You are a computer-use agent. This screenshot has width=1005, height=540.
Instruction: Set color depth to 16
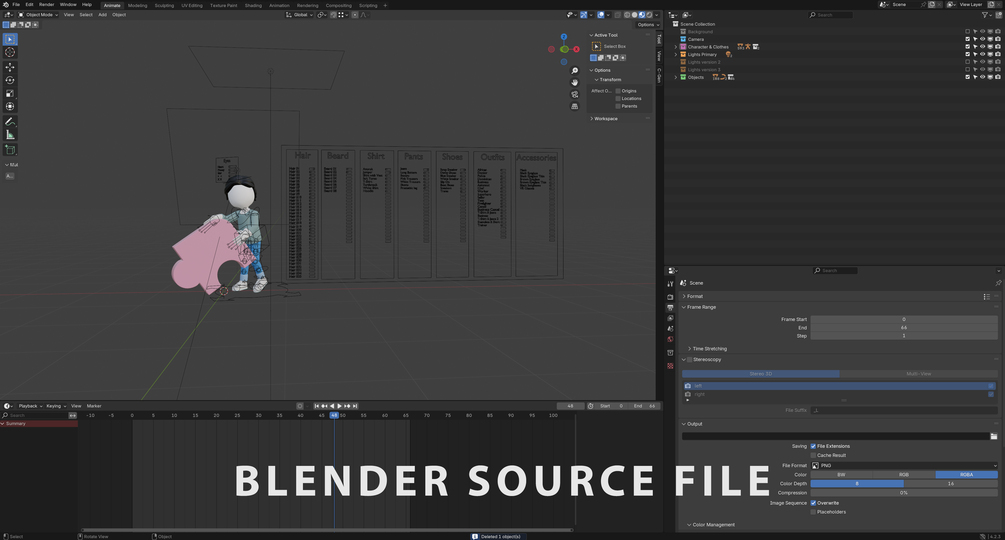click(x=951, y=484)
